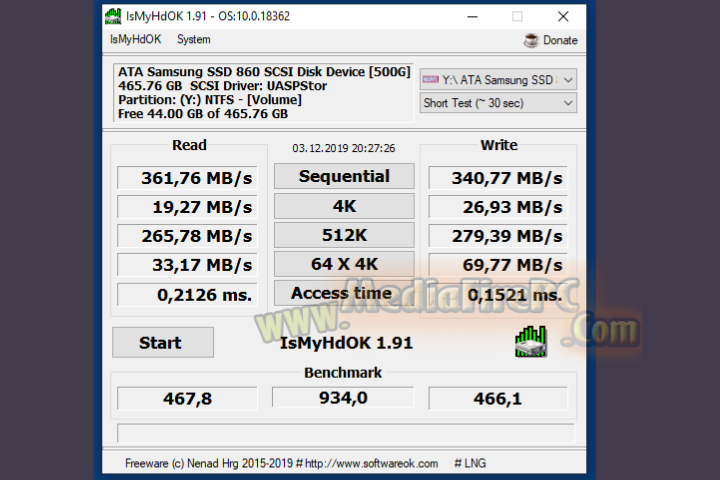Click the Access time button
This screenshot has width=720, height=480.
click(x=344, y=293)
